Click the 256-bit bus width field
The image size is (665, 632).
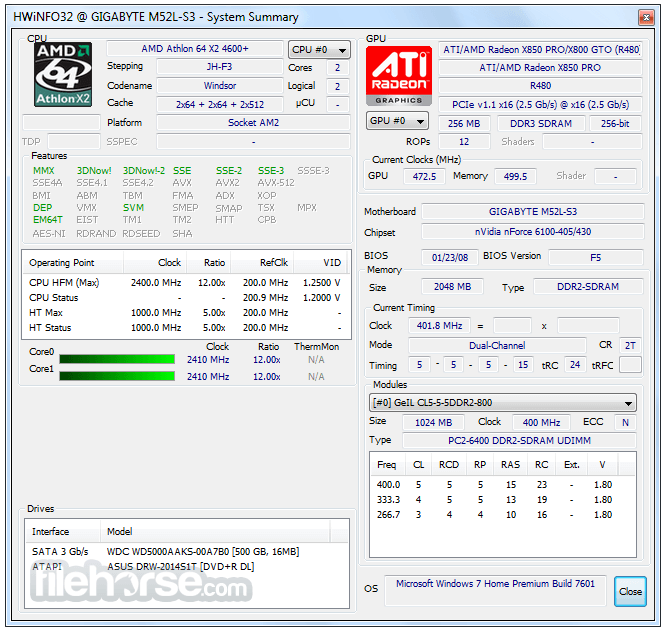(615, 123)
